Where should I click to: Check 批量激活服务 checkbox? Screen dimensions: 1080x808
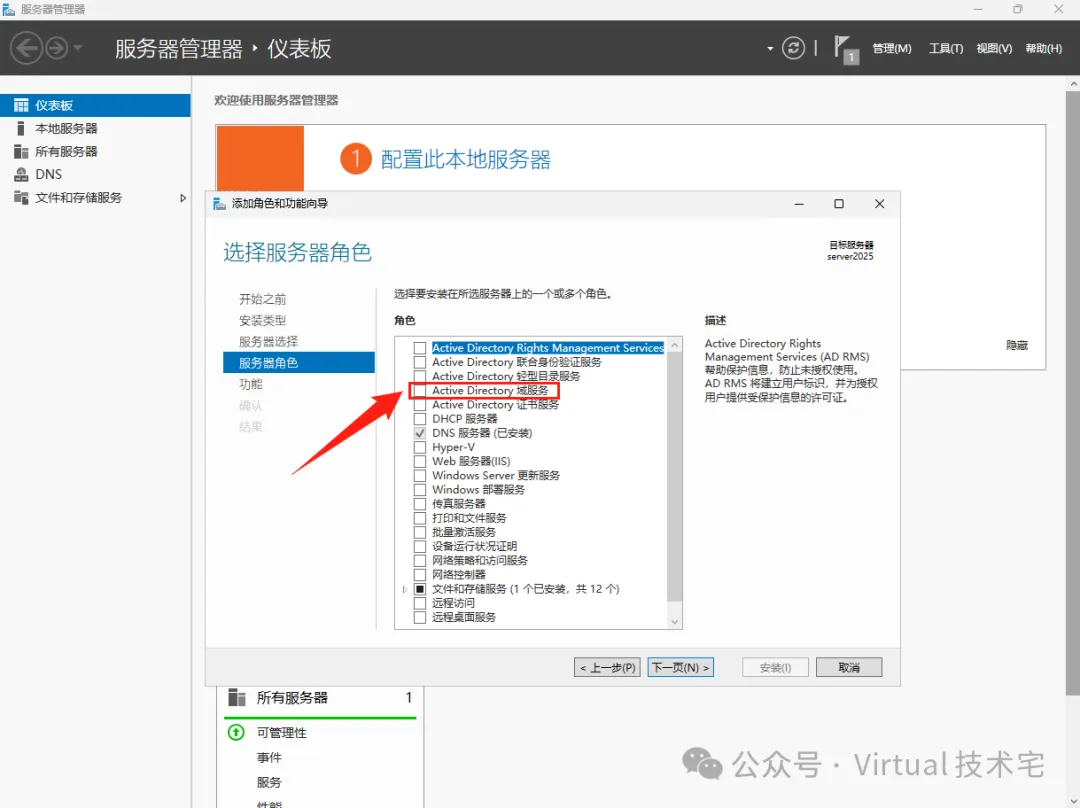tap(419, 532)
